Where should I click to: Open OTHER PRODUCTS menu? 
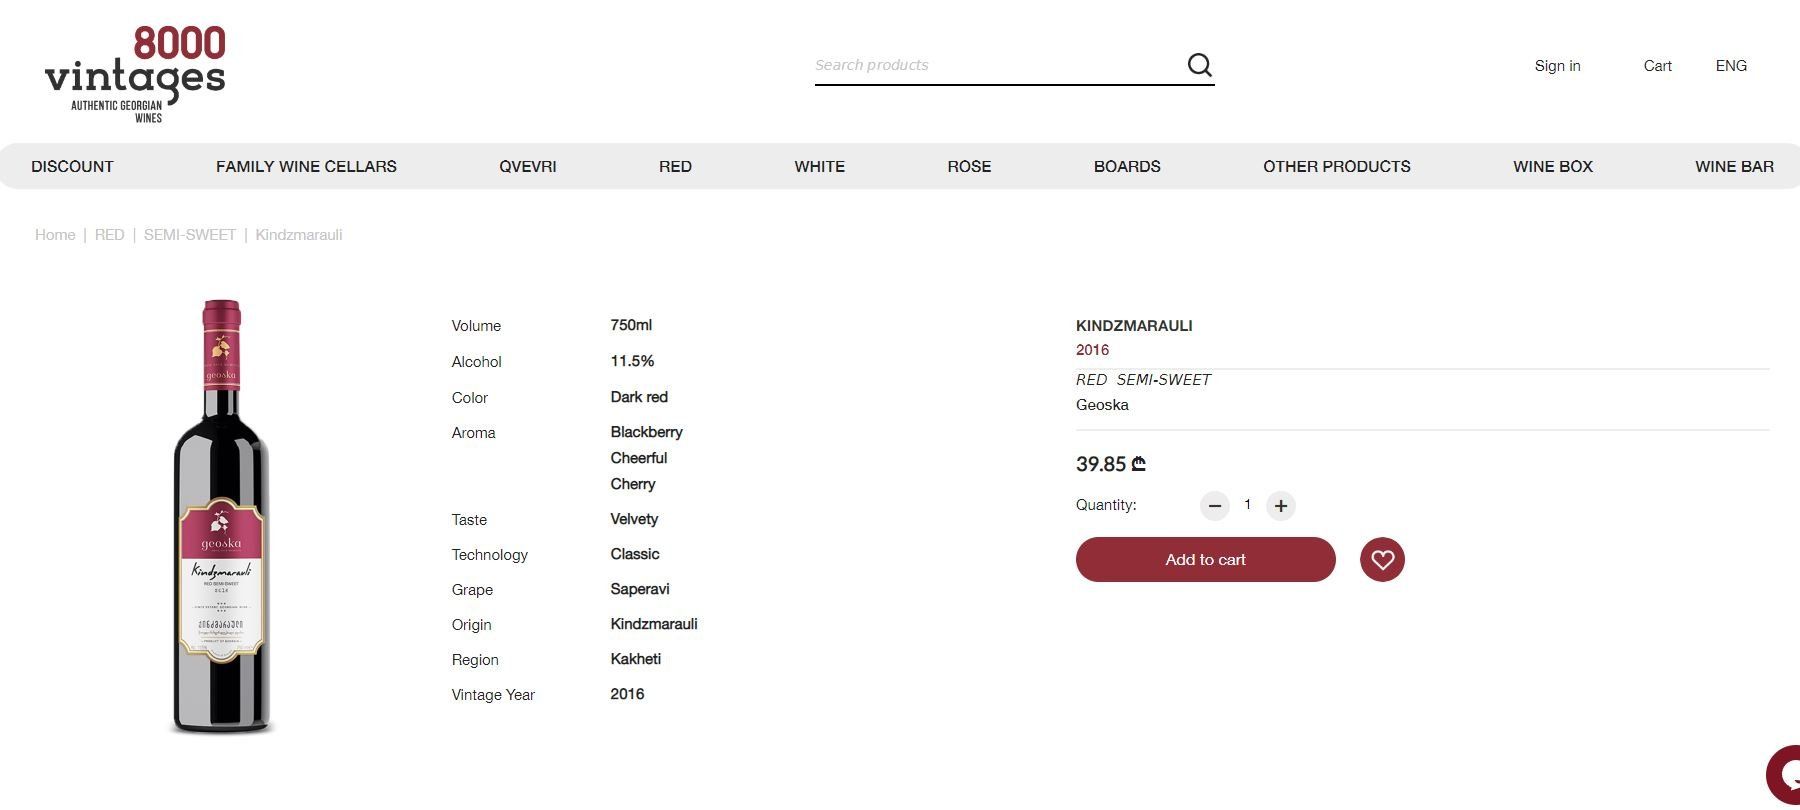click(x=1337, y=167)
